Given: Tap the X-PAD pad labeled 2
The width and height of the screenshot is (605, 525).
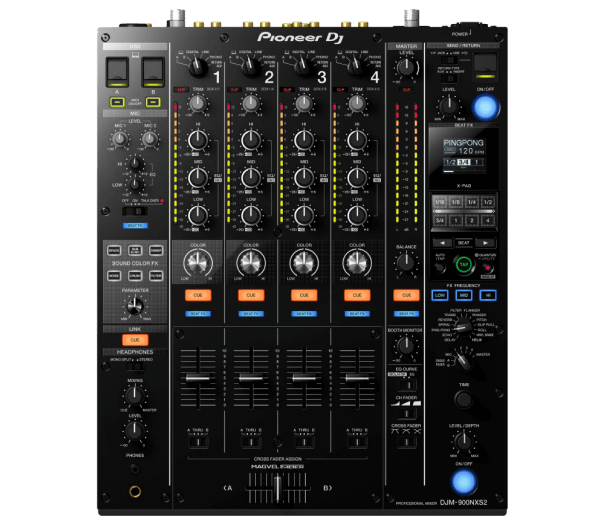Looking at the screenshot, I should coord(472,221).
